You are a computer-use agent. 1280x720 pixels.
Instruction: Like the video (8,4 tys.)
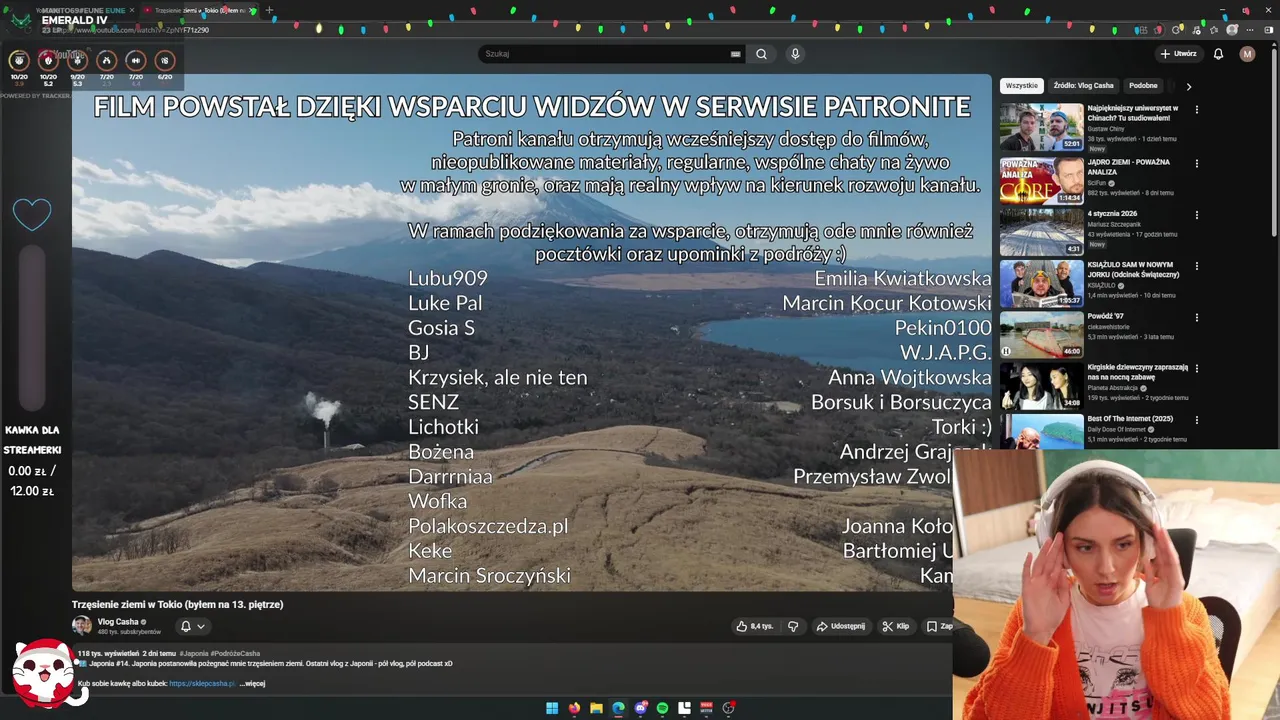(x=755, y=626)
